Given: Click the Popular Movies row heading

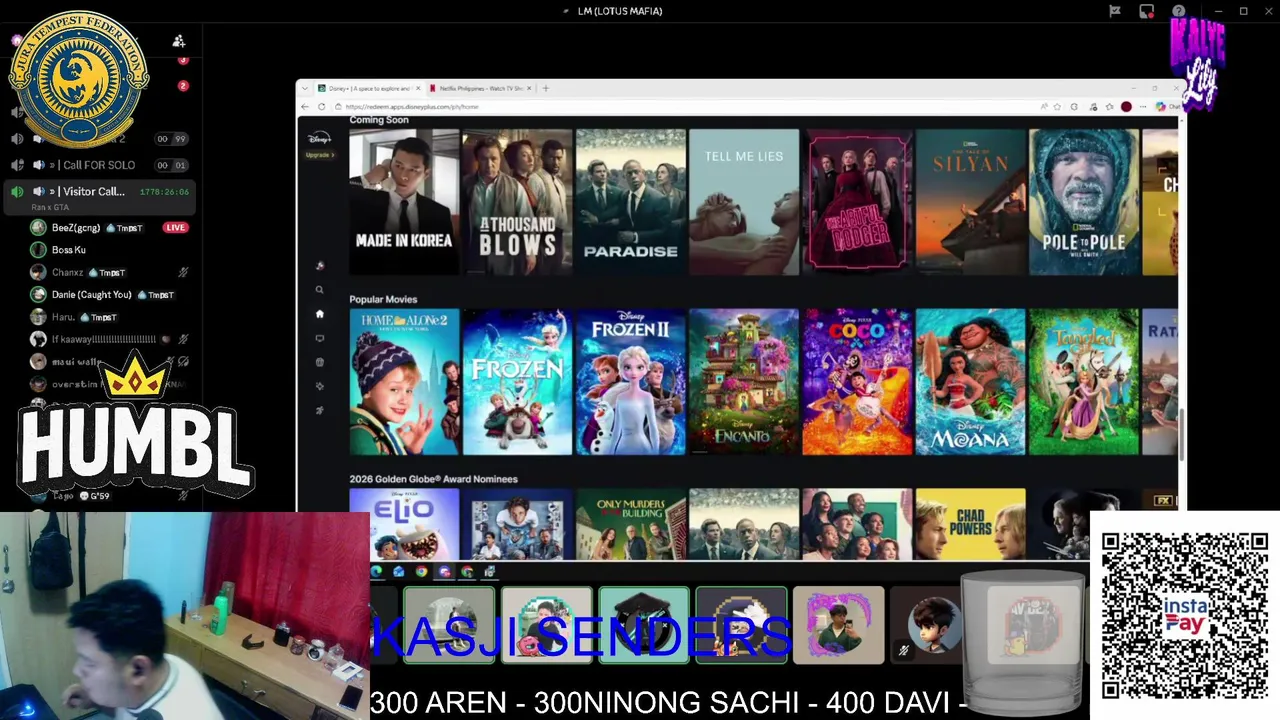Looking at the screenshot, I should tap(383, 299).
